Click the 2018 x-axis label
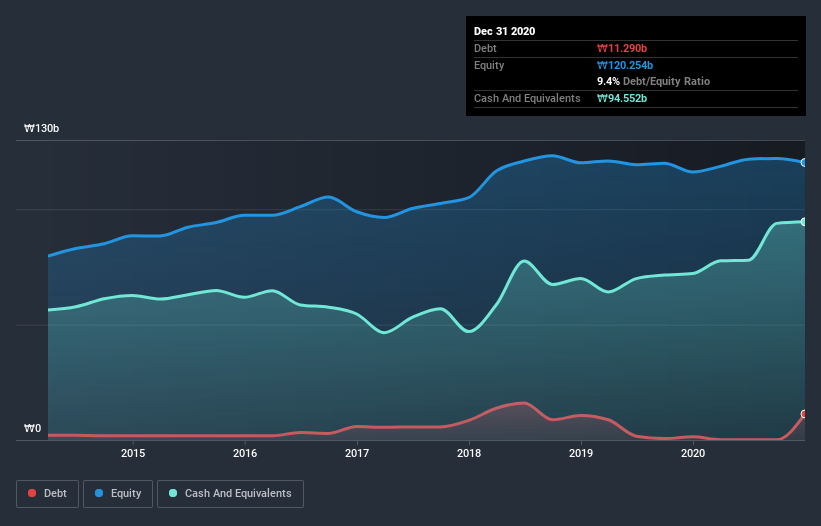This screenshot has width=821, height=526. 469,453
